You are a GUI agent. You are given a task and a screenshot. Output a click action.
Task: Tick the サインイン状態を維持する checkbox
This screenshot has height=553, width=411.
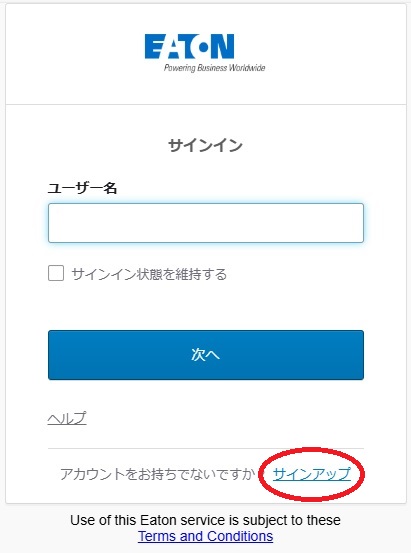coord(56,273)
